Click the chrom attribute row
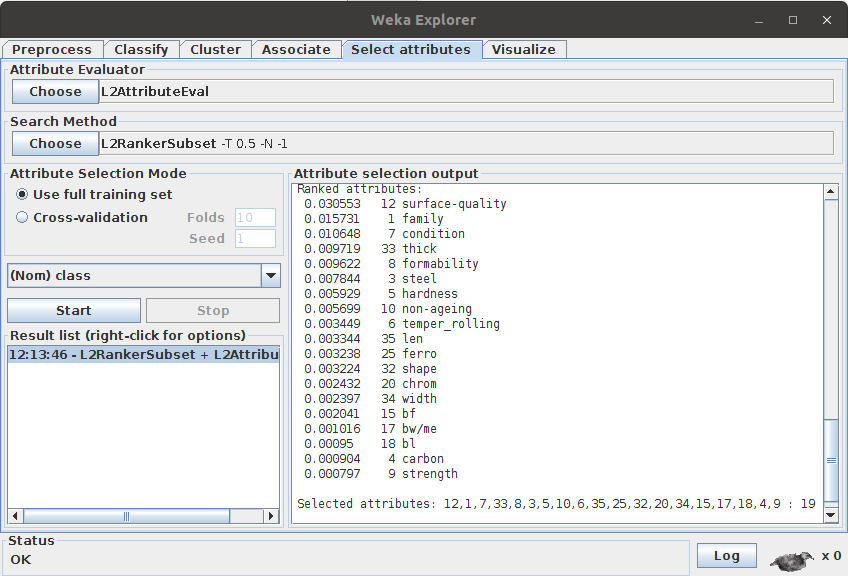 [x=370, y=384]
